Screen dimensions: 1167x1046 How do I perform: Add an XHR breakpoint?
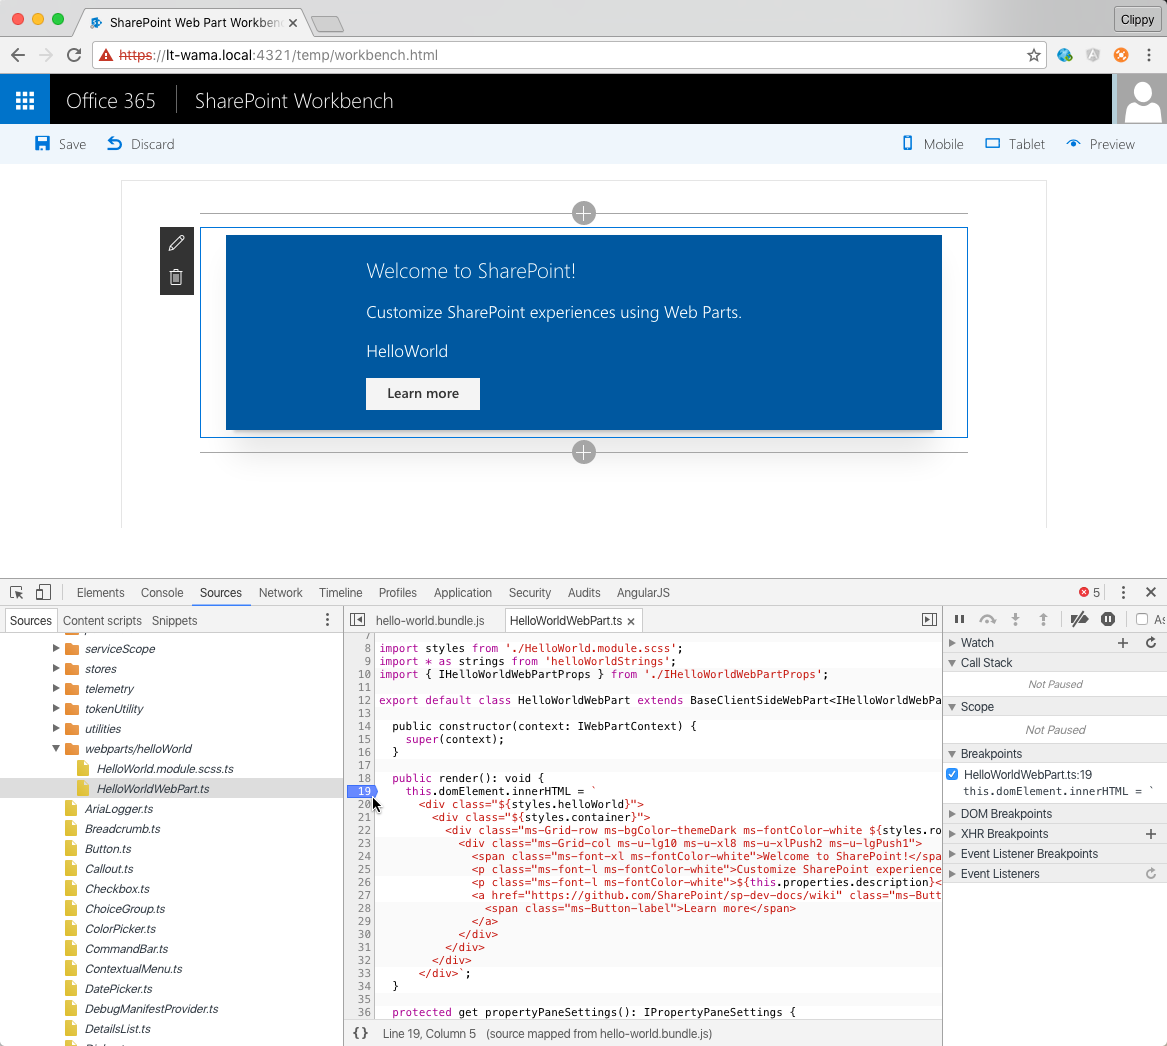[x=1151, y=834]
